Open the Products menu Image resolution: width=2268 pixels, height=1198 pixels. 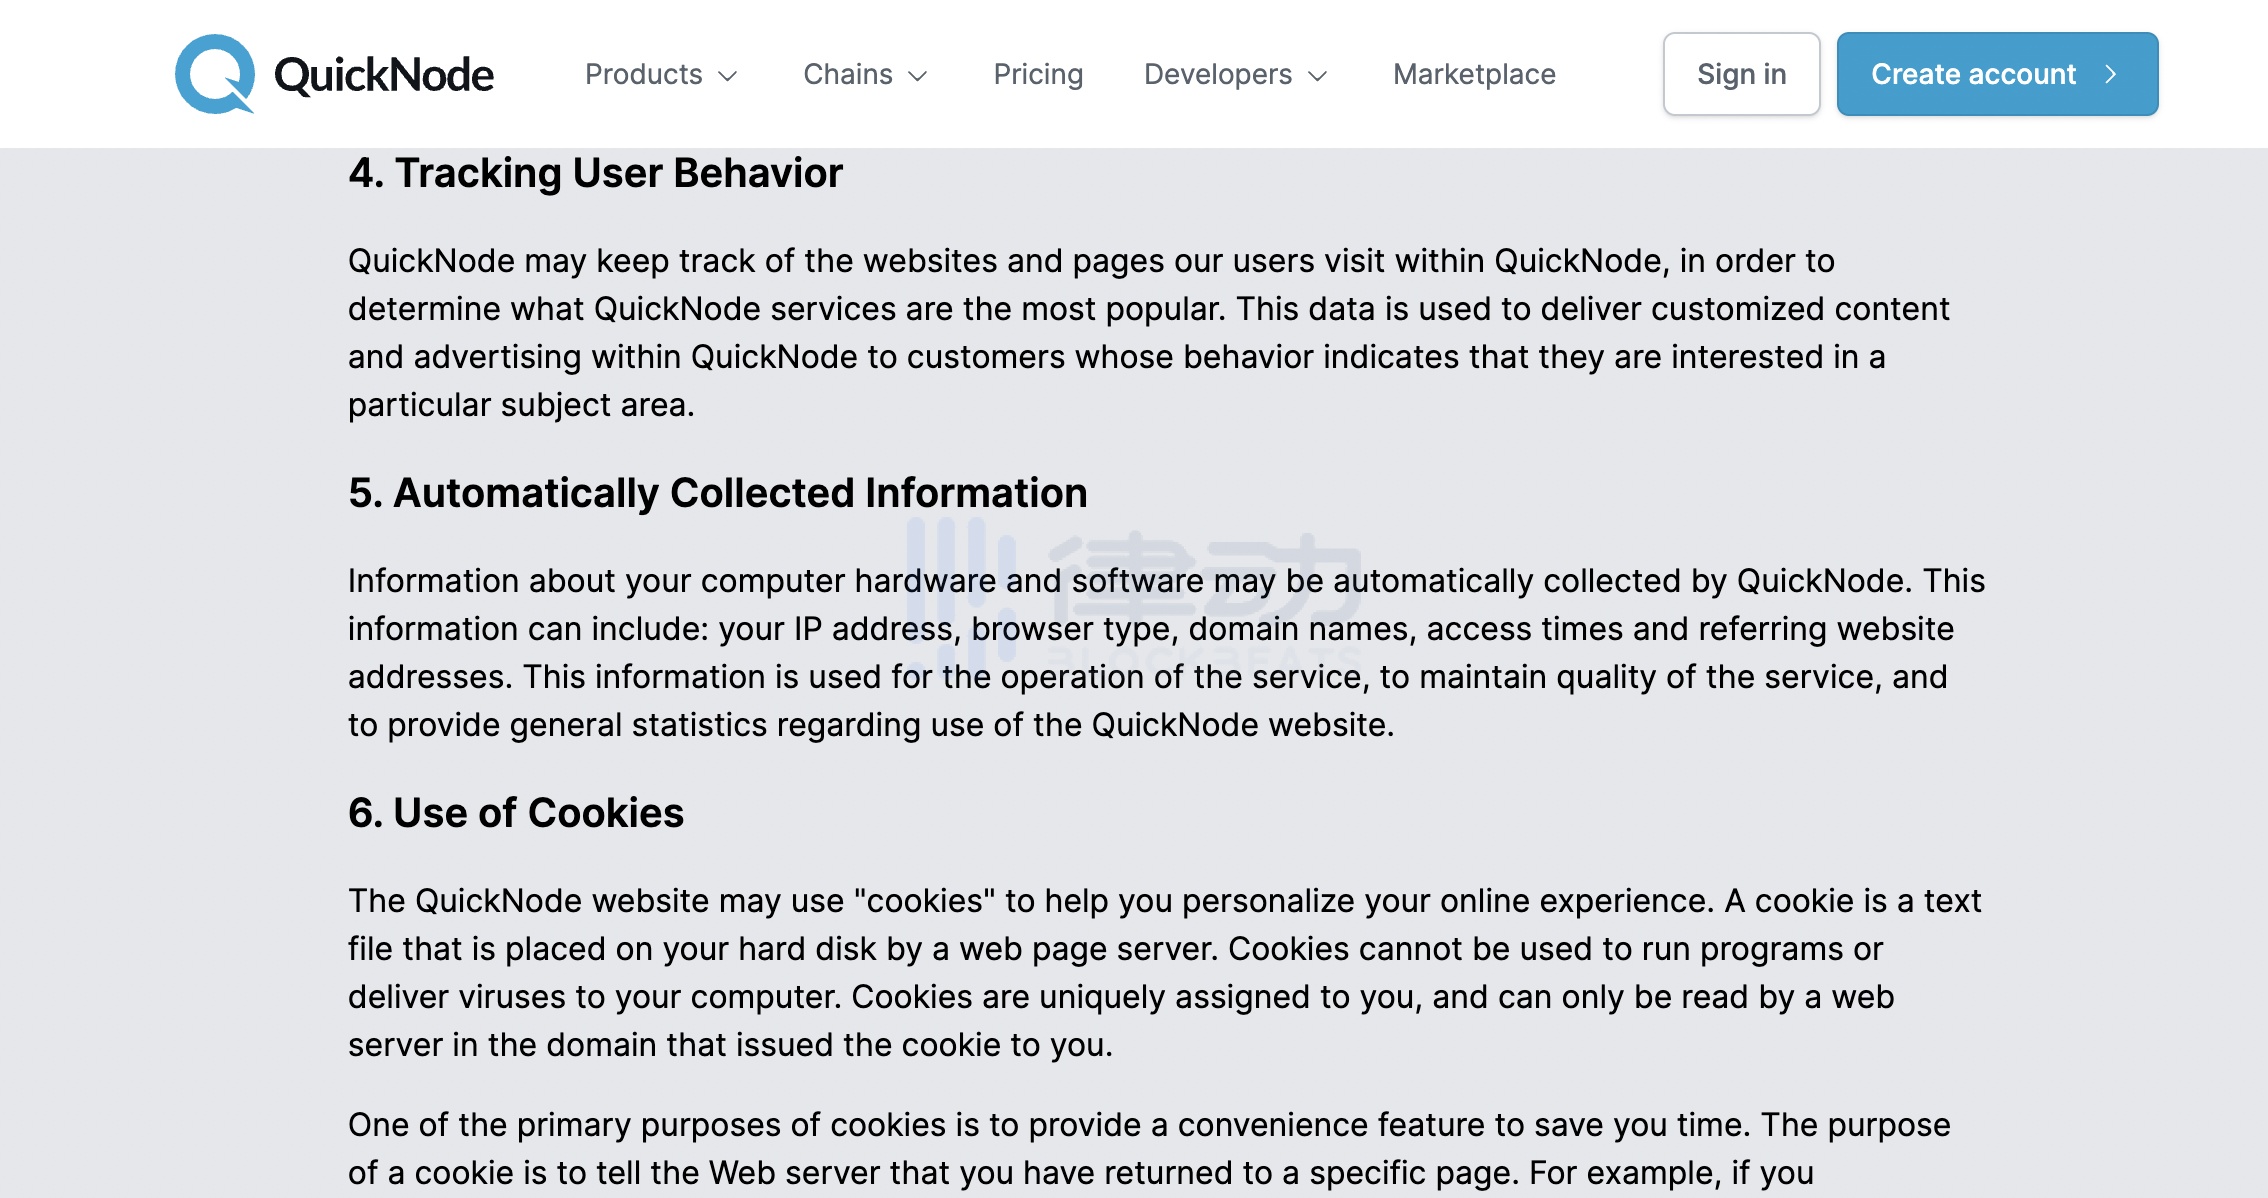tap(644, 74)
